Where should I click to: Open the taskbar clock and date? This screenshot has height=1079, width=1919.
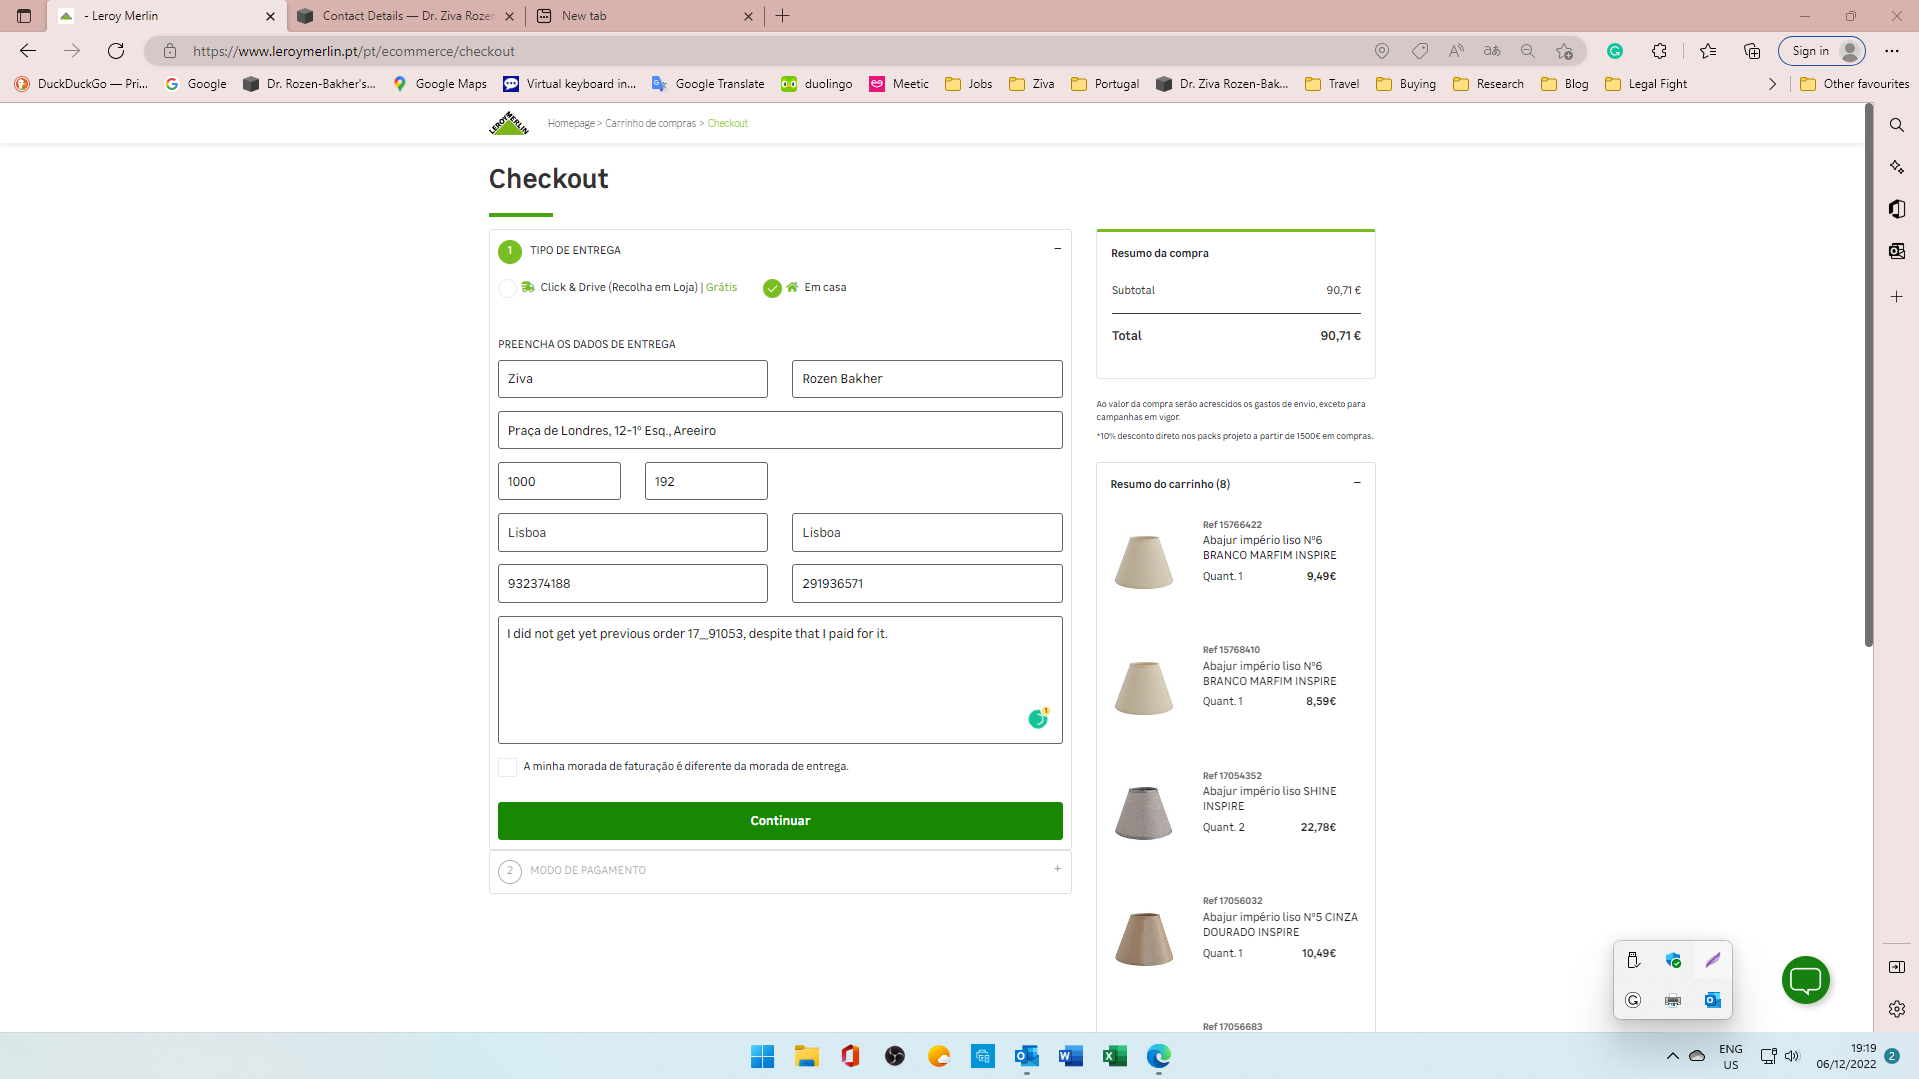point(1846,1056)
